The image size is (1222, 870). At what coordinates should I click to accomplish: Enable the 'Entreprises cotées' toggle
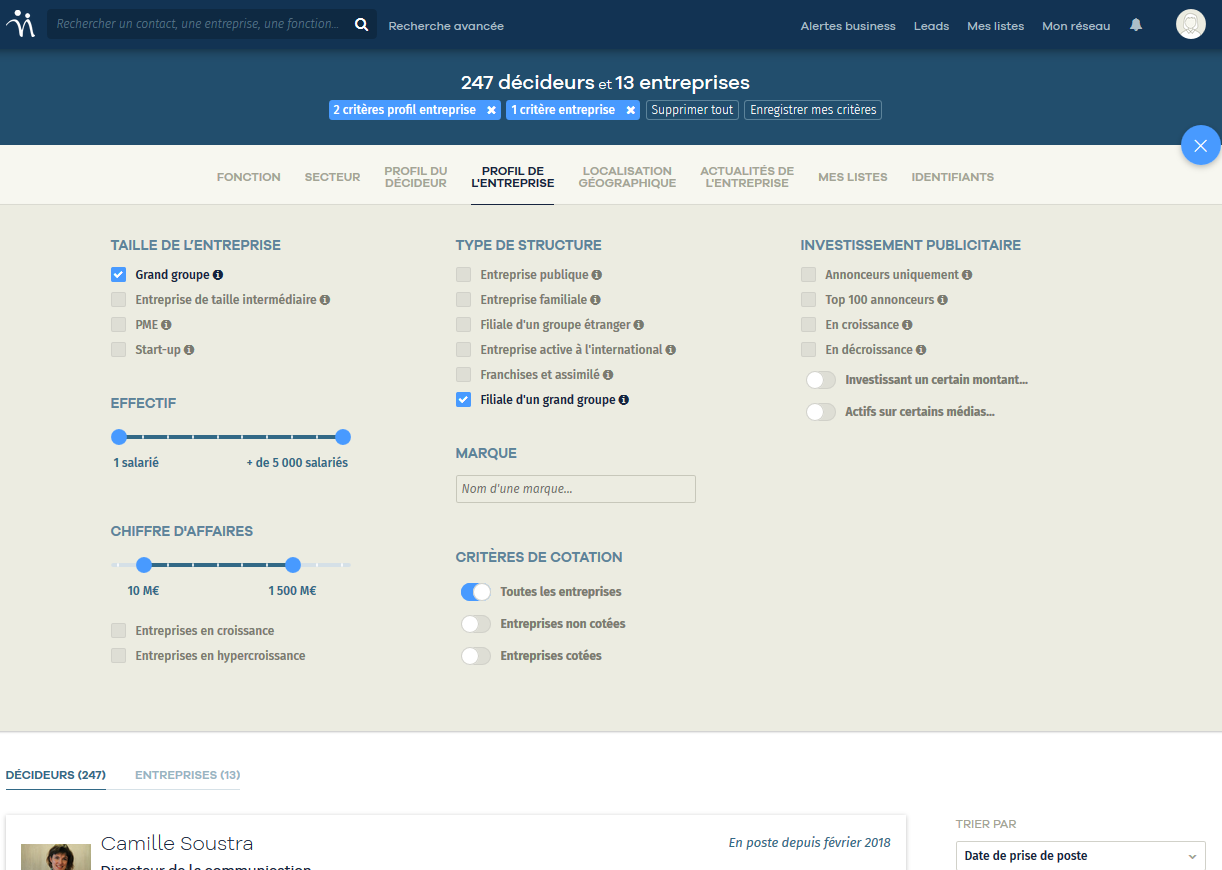[x=476, y=655]
